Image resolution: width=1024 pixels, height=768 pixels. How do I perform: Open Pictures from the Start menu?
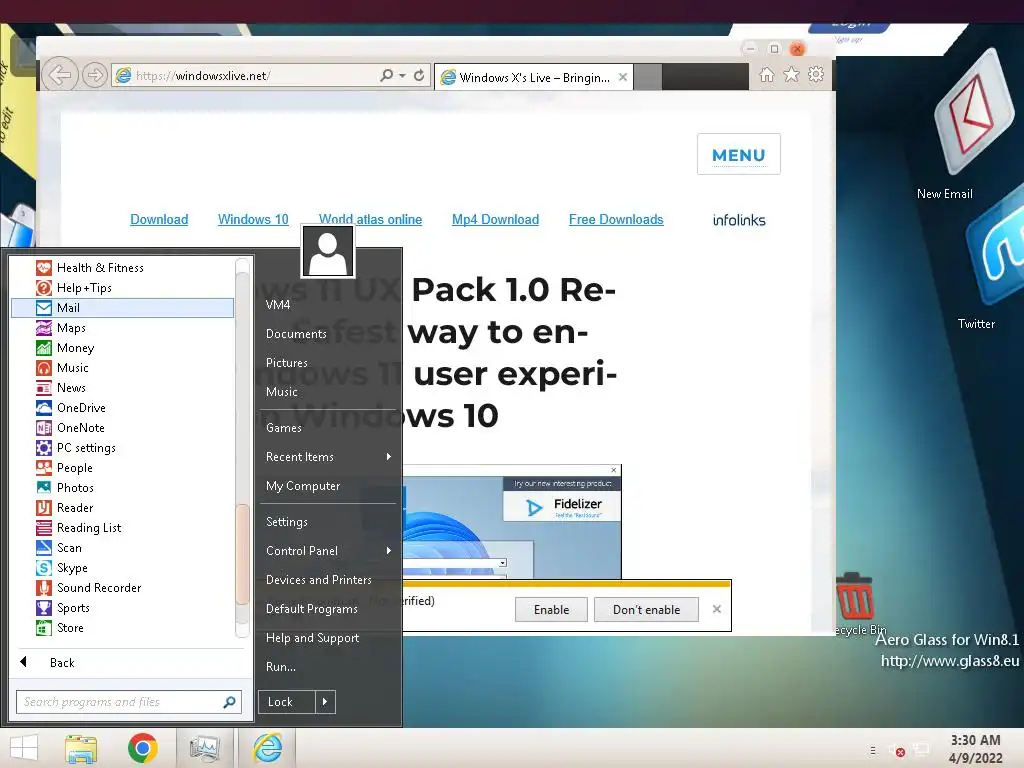(x=287, y=362)
